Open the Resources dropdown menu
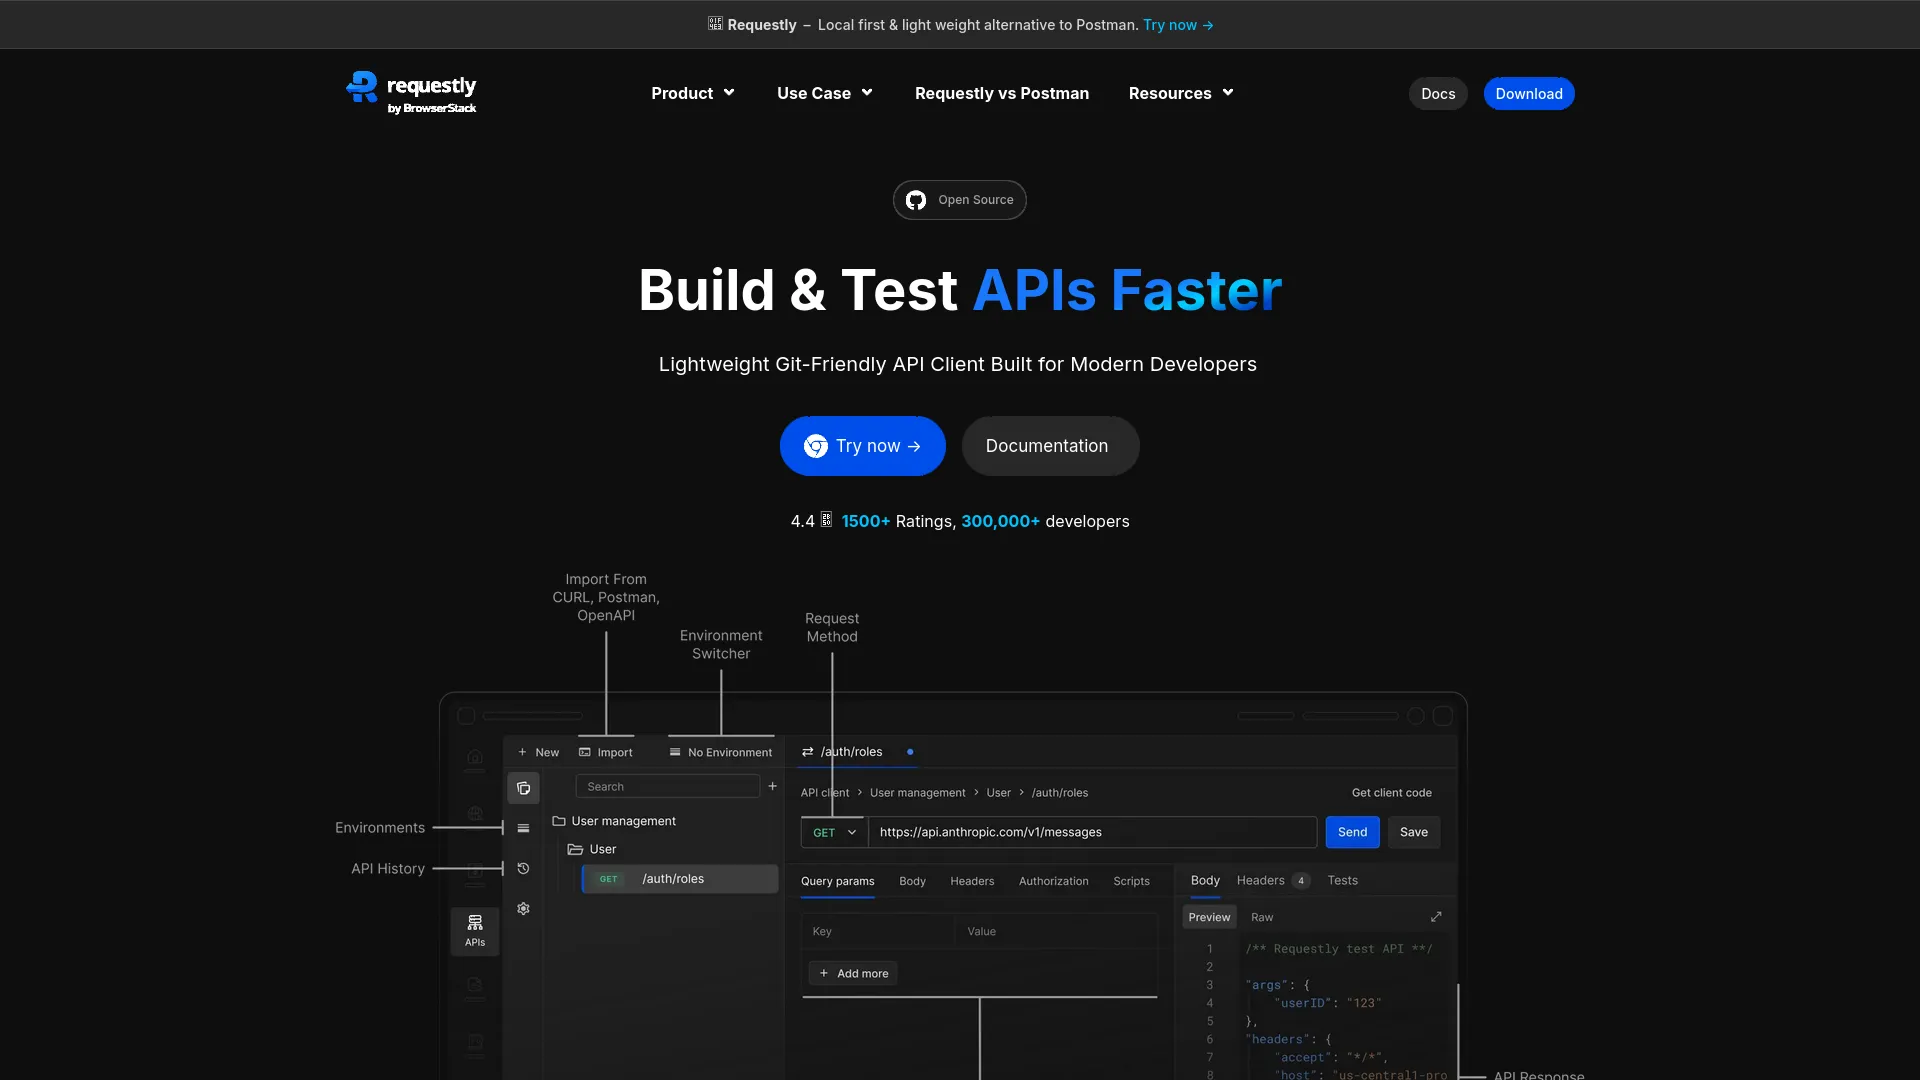Screen dimensions: 1920x1080 (x=1181, y=93)
